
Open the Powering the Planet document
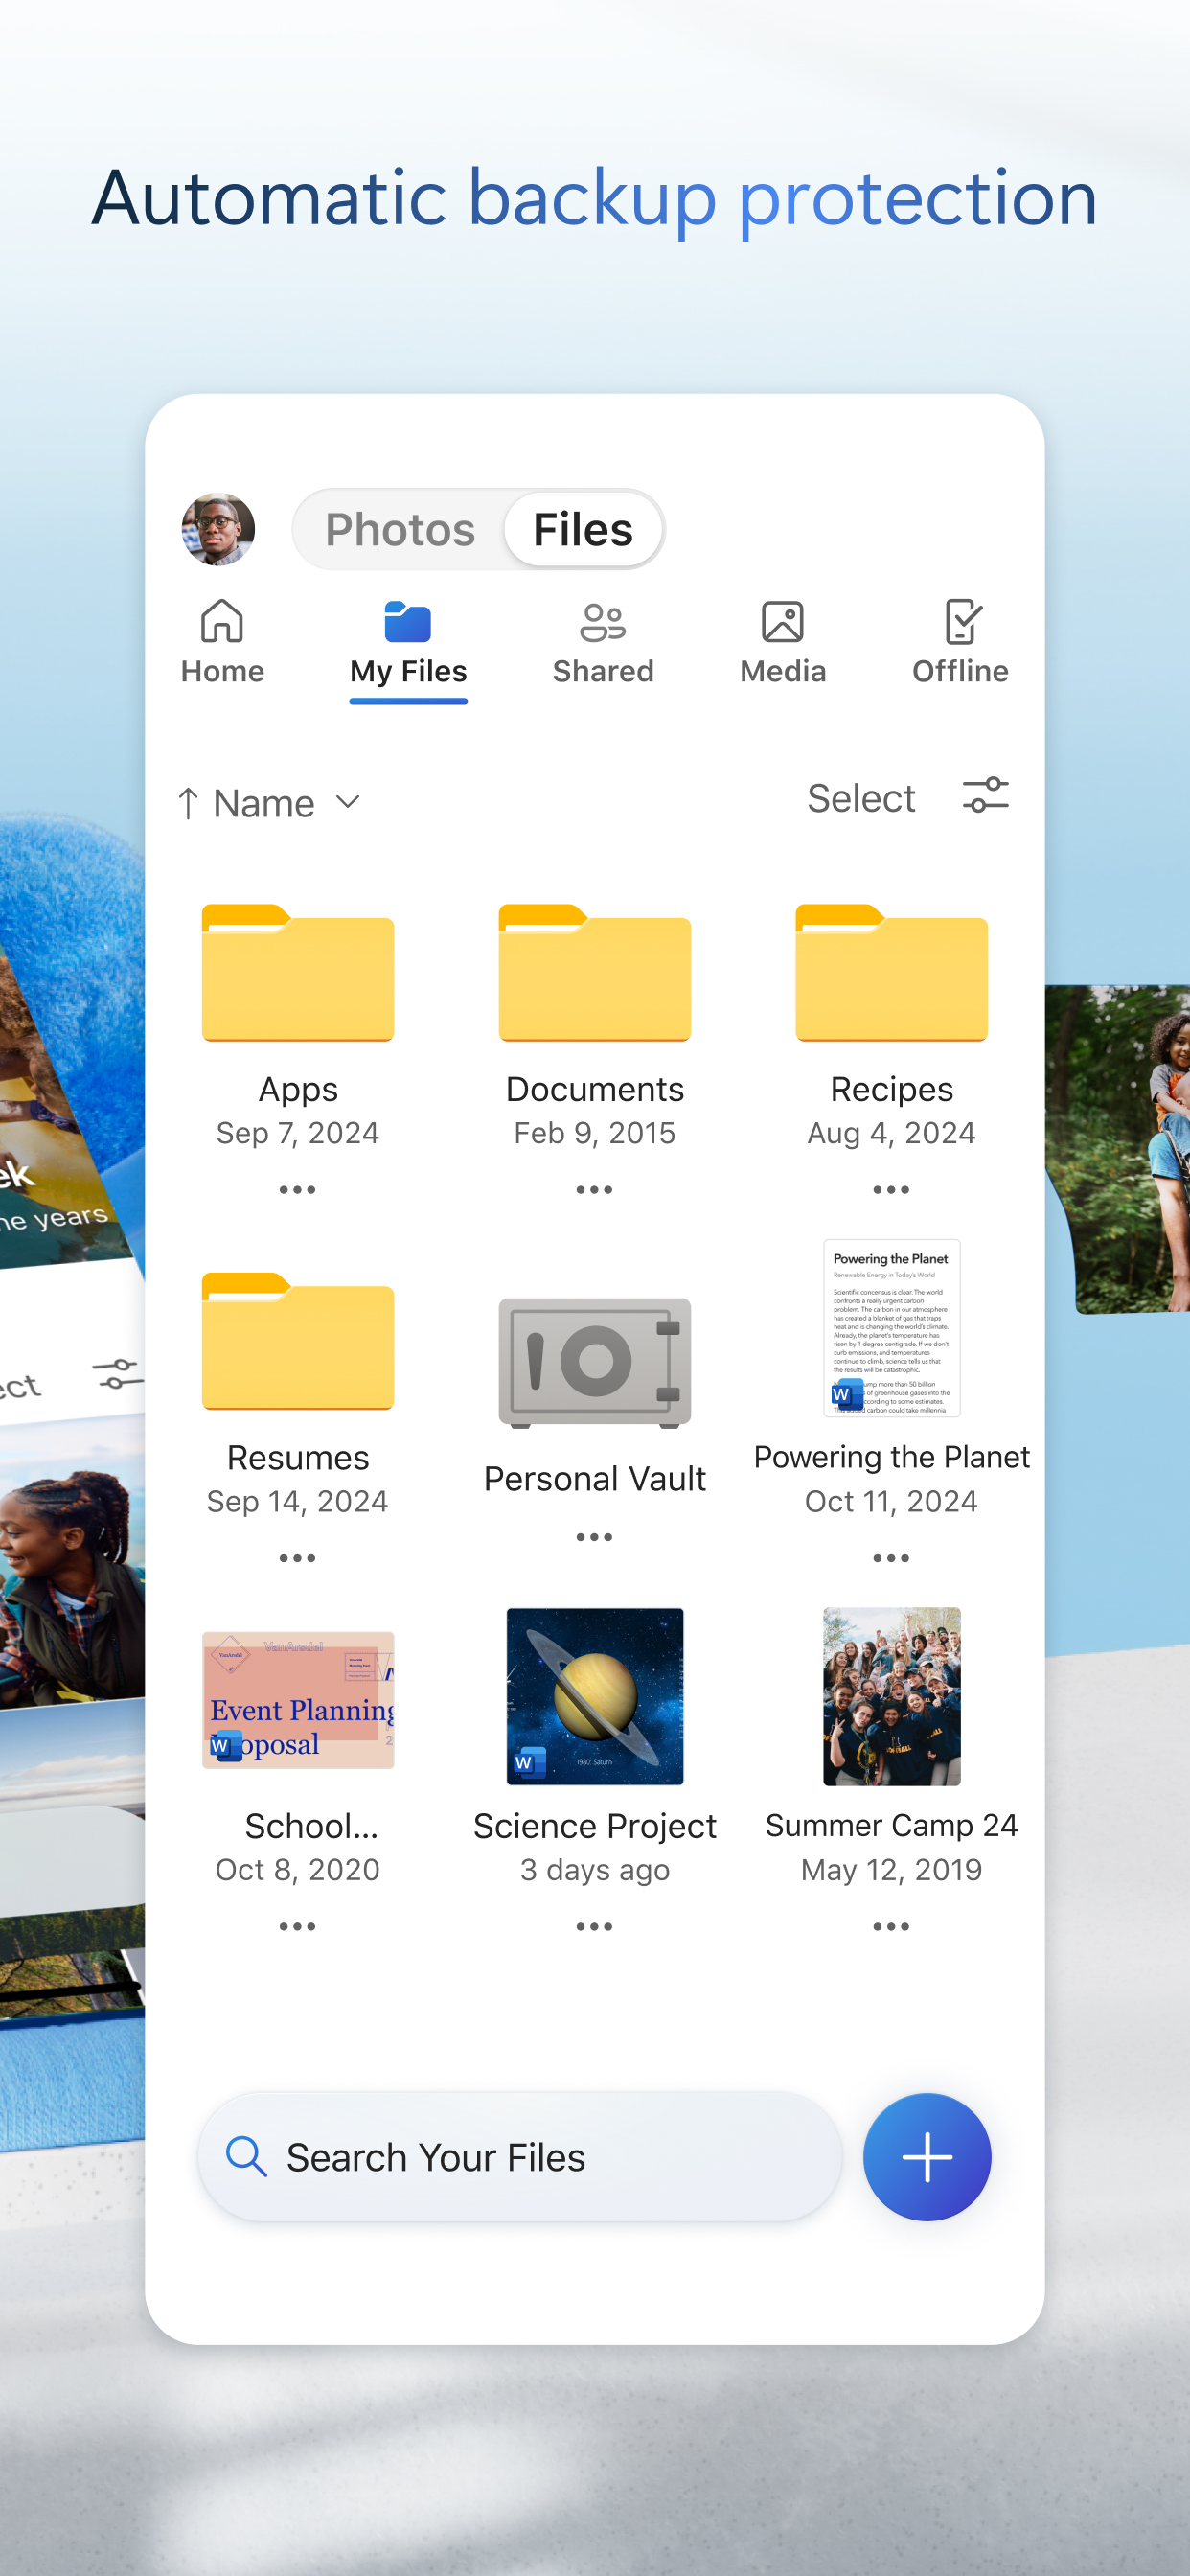(891, 1328)
